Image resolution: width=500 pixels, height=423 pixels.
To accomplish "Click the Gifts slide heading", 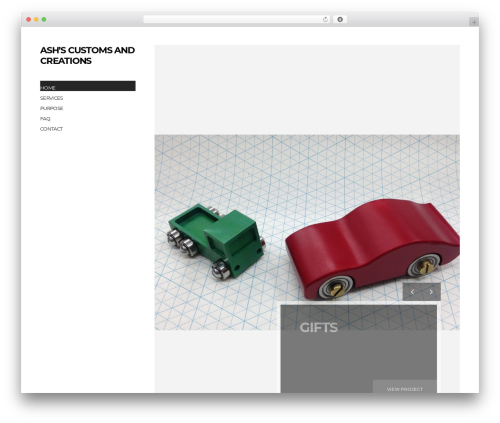I will [x=319, y=327].
